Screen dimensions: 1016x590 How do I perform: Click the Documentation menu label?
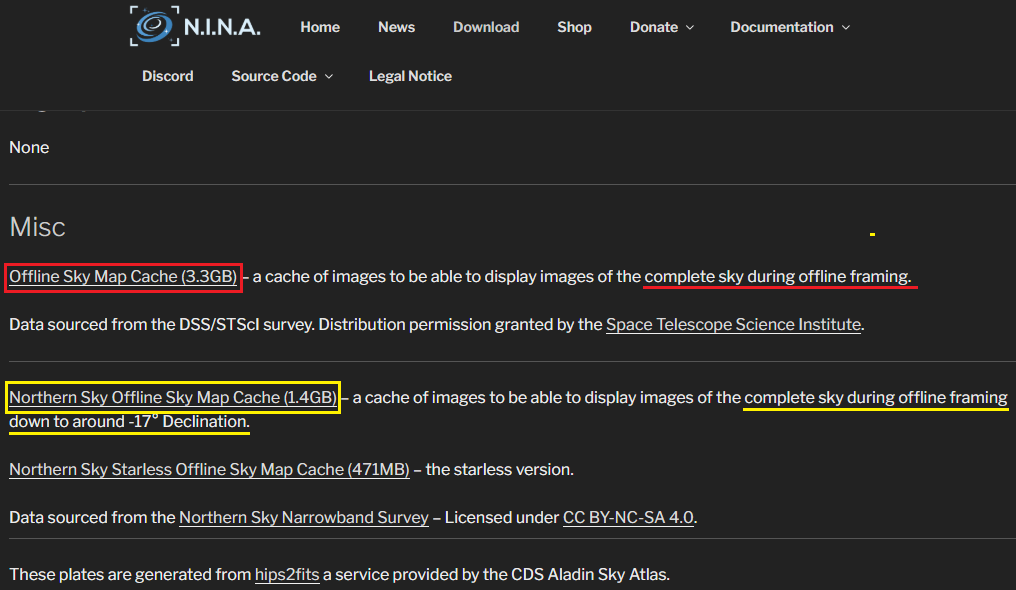coord(782,27)
